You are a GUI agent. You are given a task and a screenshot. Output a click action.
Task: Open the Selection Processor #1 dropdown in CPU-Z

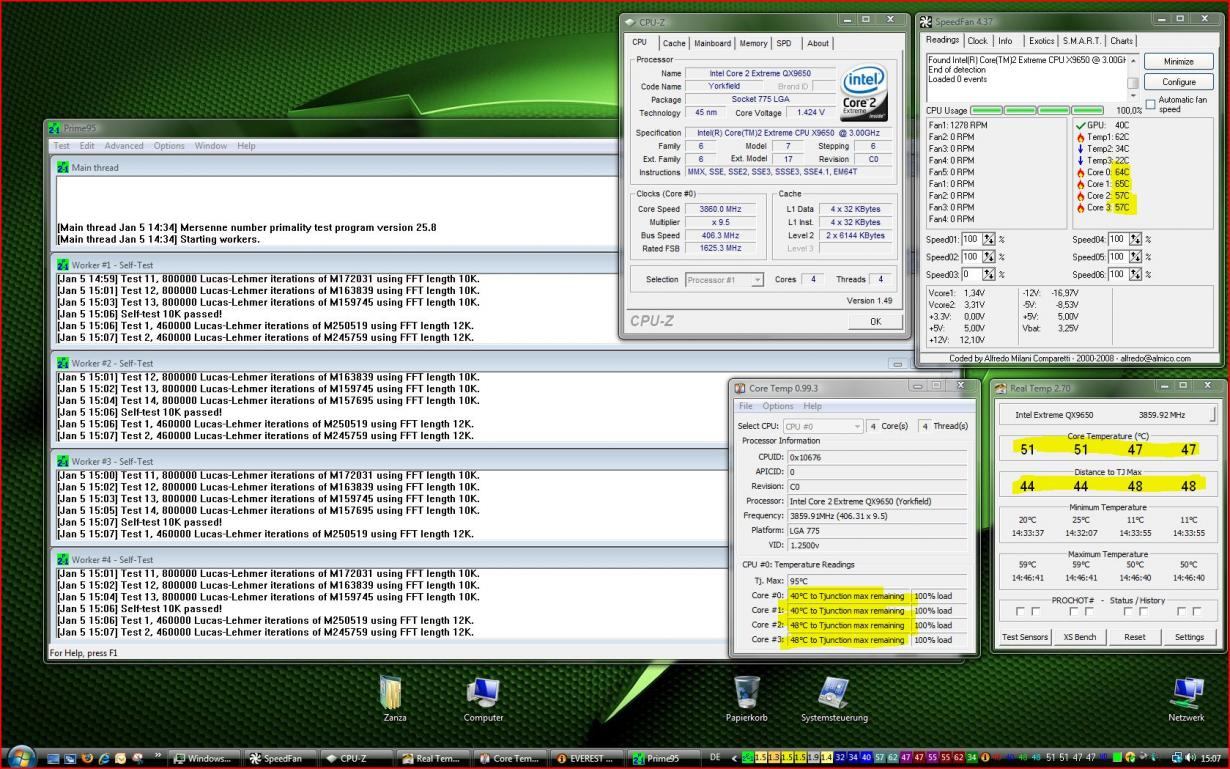(725, 280)
